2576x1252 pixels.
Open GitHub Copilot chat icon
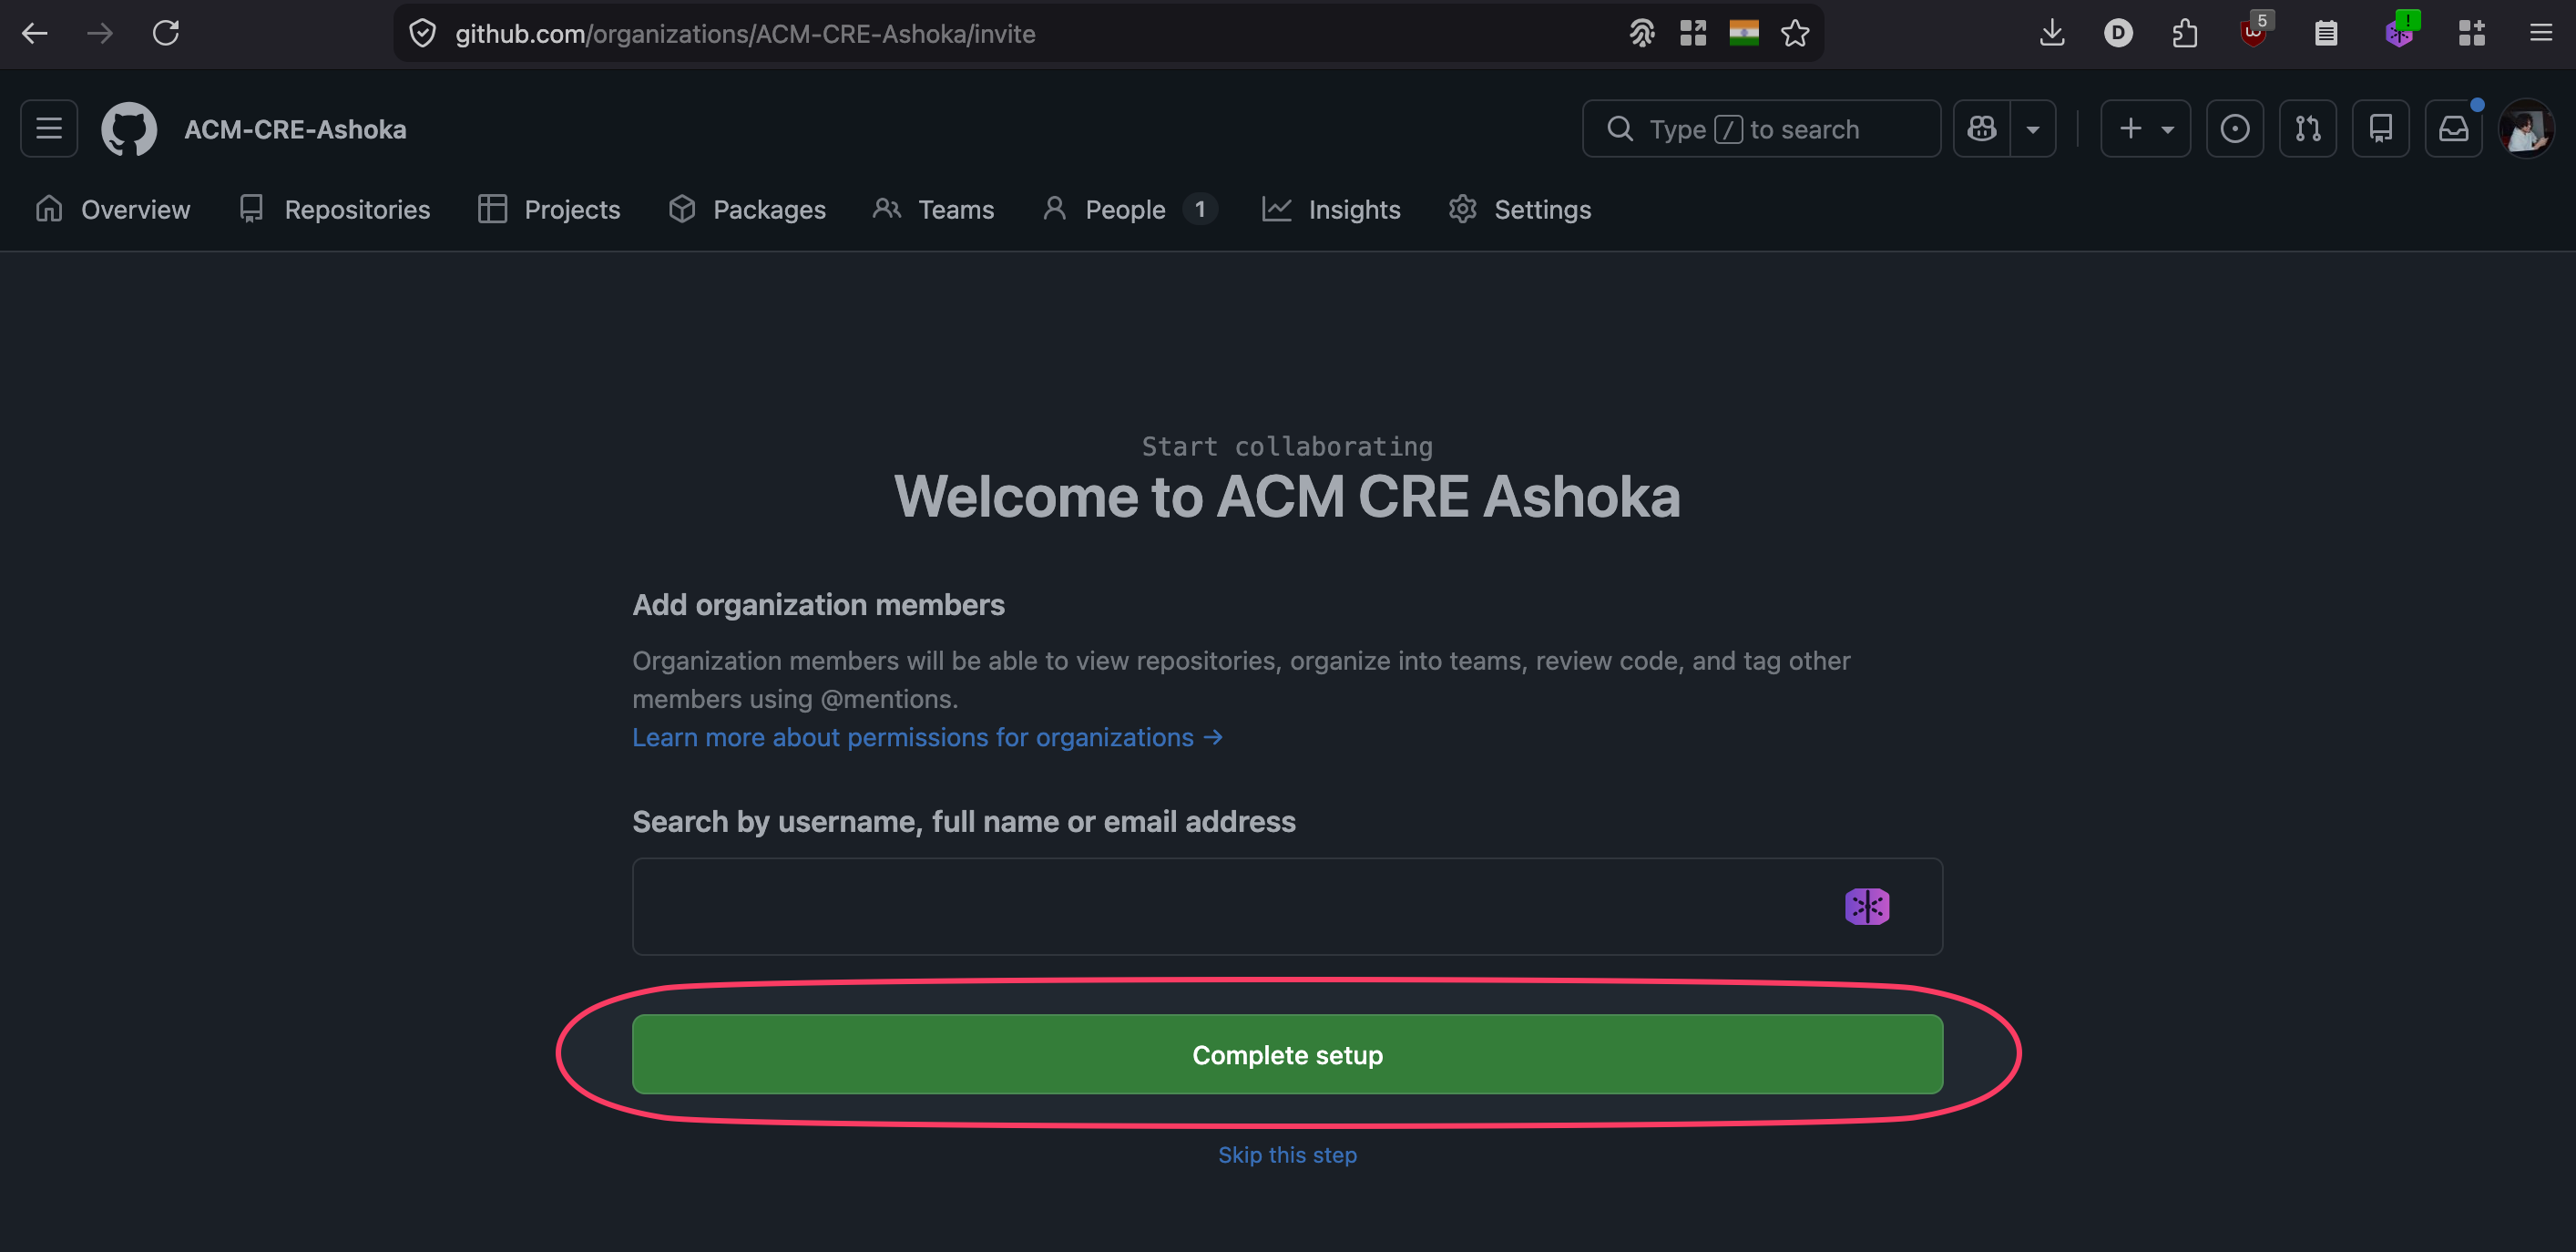(x=1982, y=128)
